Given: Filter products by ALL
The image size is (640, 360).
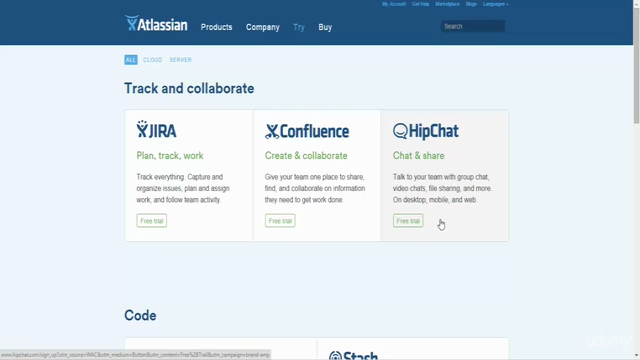Looking at the screenshot, I should 131,60.
